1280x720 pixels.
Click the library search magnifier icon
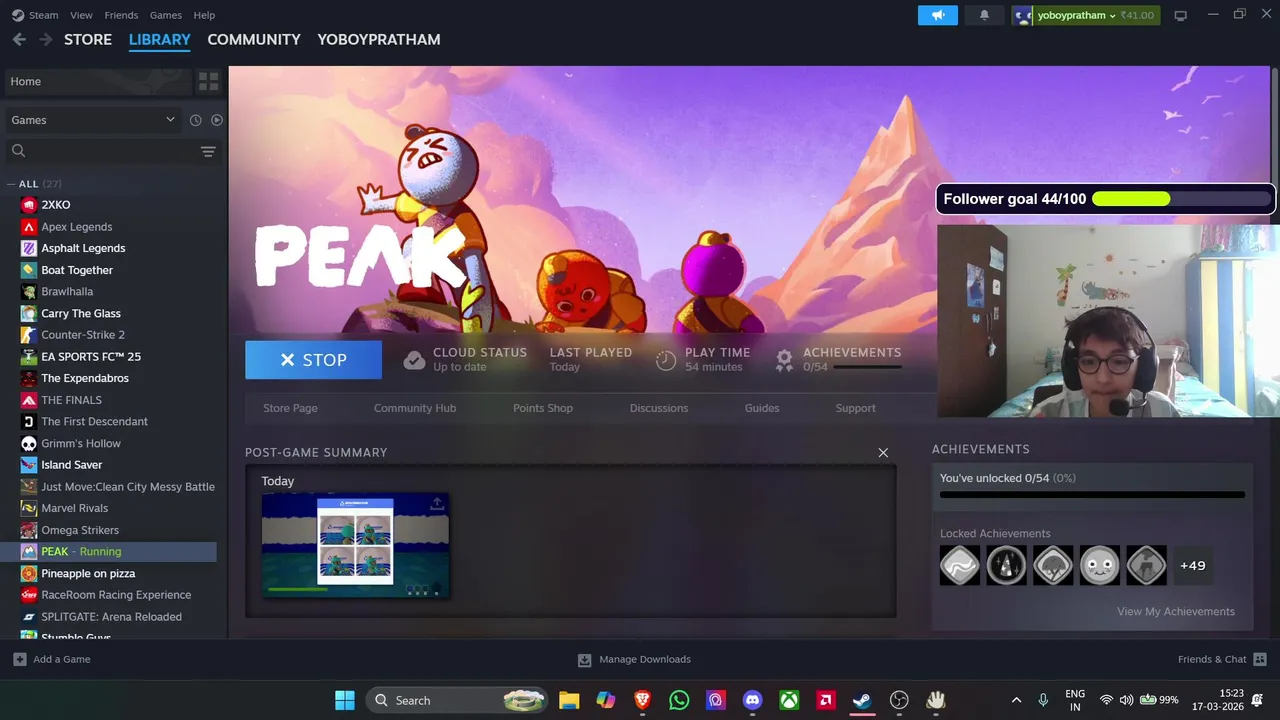click(18, 151)
